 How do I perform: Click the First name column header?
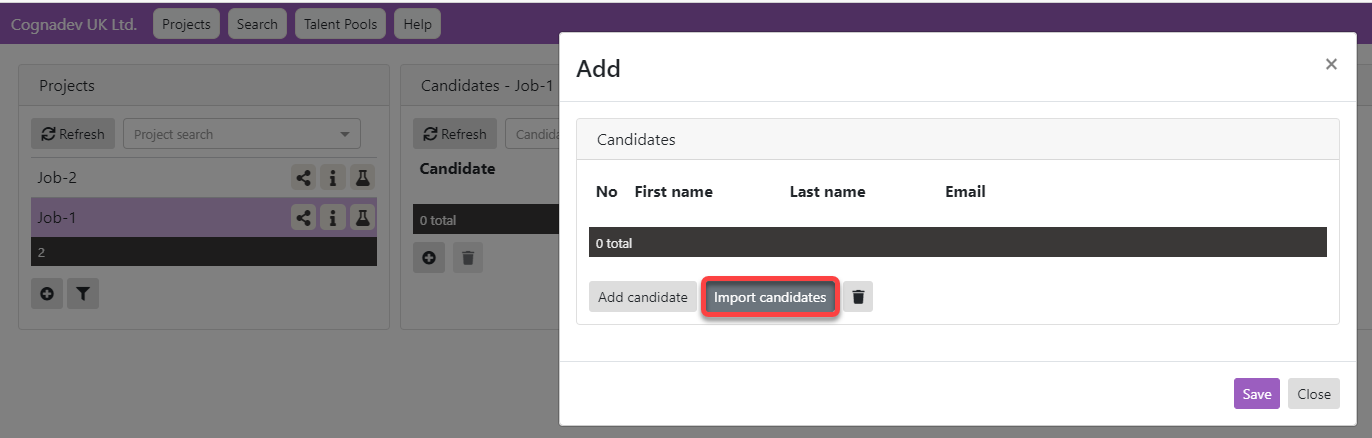(674, 191)
